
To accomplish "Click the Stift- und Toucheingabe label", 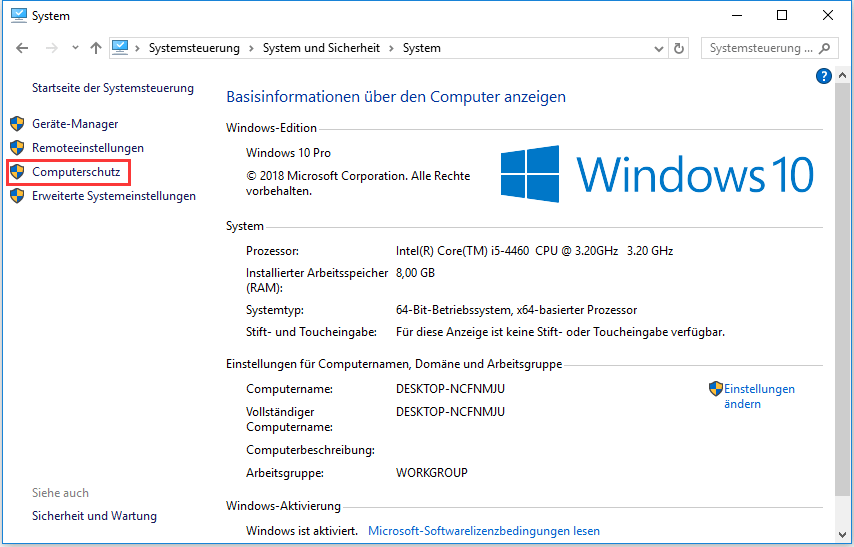I will point(311,332).
